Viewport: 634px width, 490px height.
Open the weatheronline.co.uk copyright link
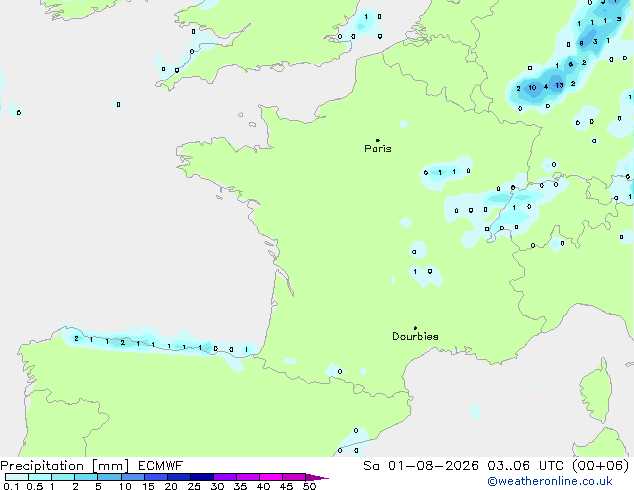549,481
